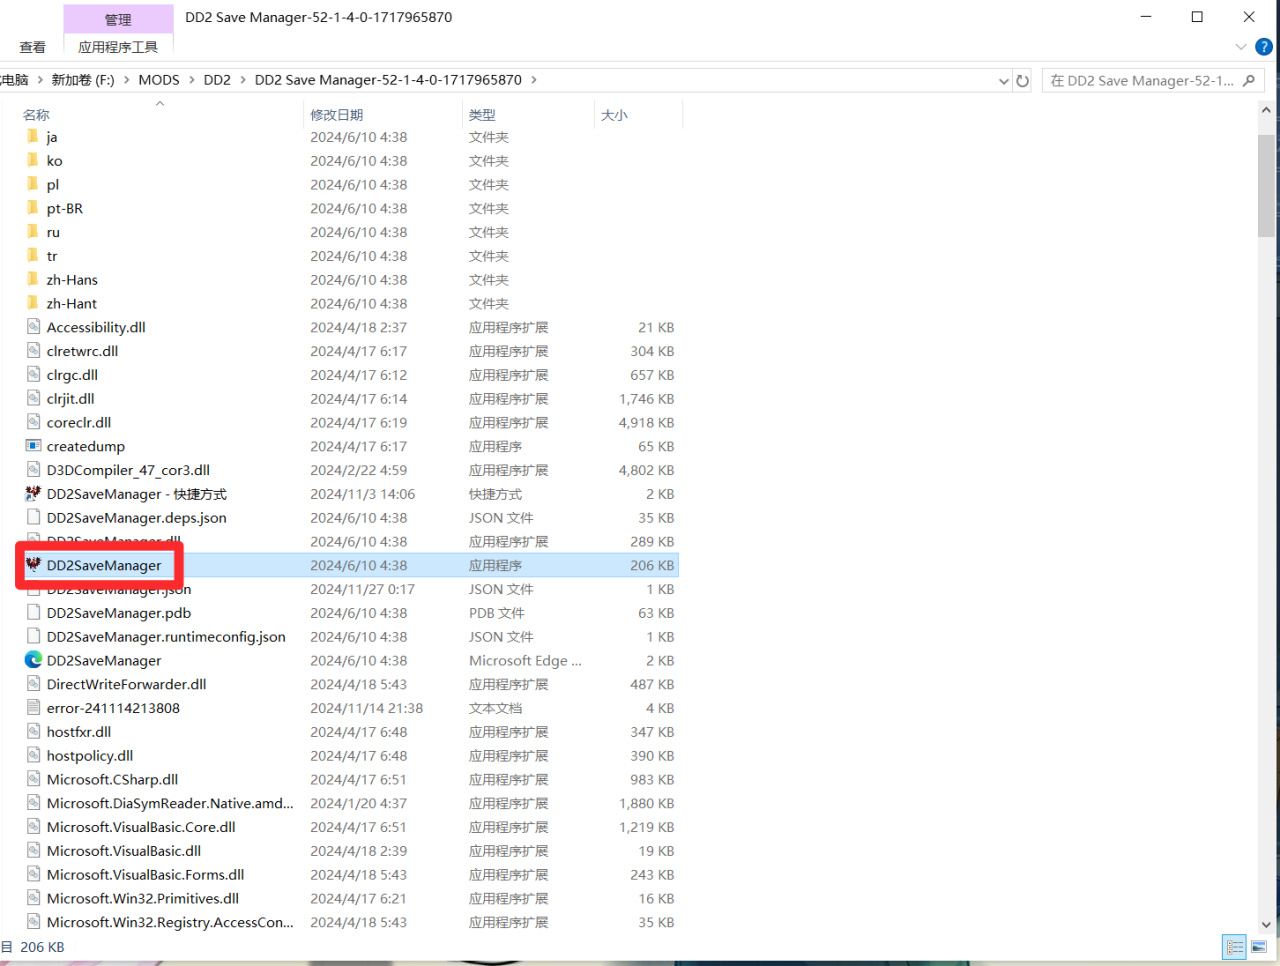Switch to details view icon

[x=1235, y=946]
